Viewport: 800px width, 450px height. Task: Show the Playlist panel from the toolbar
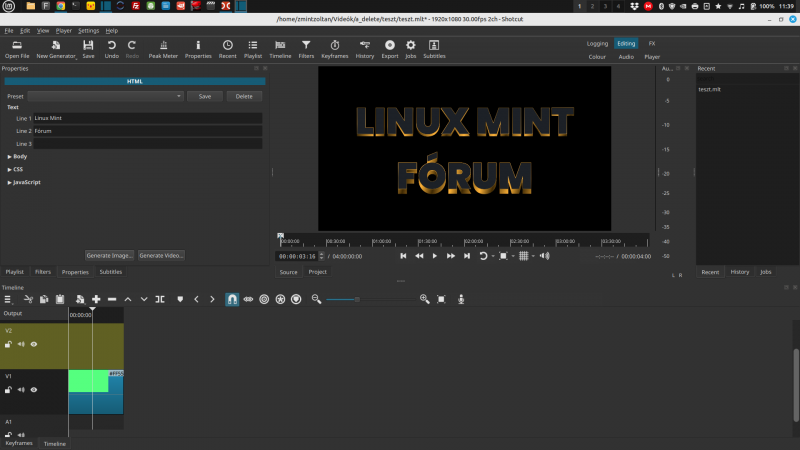(253, 49)
